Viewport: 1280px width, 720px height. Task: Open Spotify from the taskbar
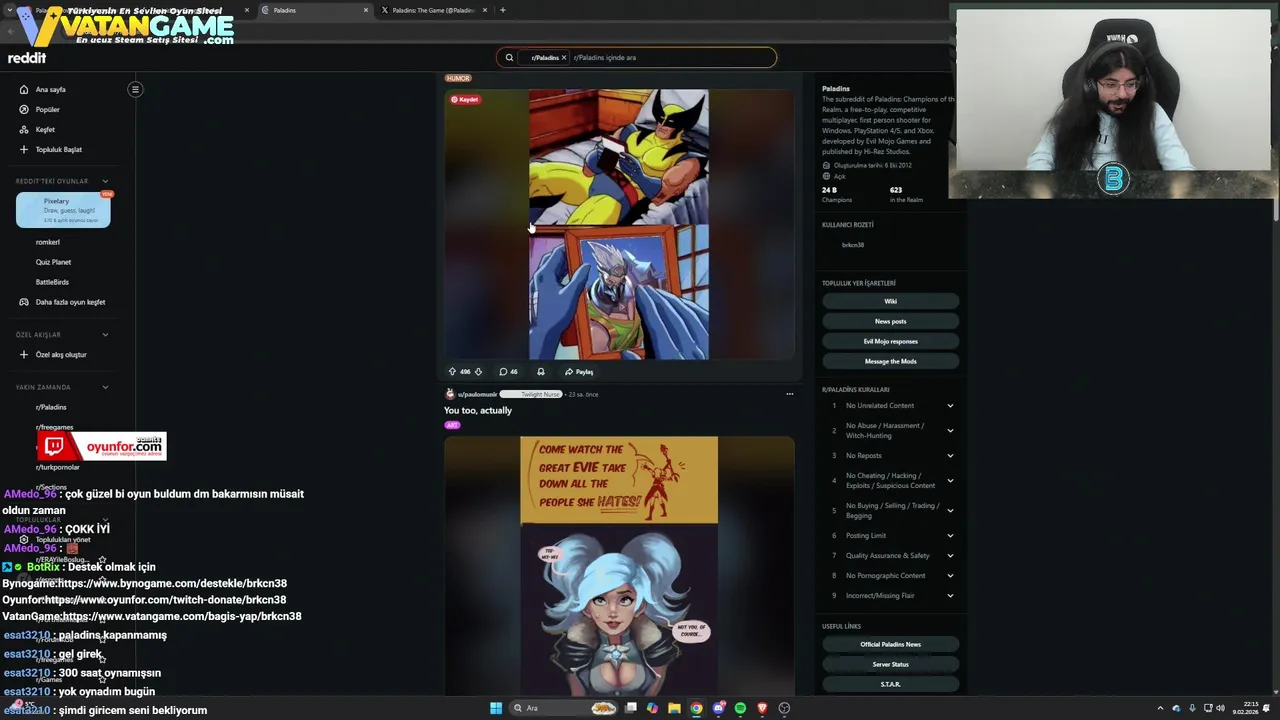(x=740, y=708)
